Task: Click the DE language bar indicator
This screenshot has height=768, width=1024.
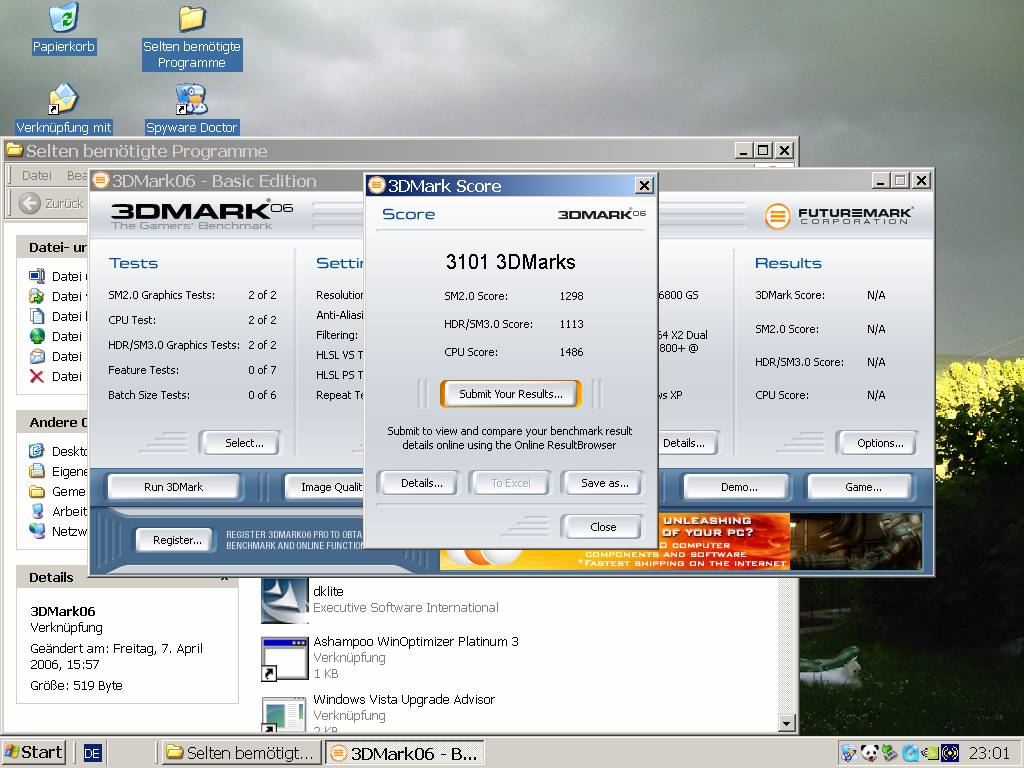Action: 92,754
